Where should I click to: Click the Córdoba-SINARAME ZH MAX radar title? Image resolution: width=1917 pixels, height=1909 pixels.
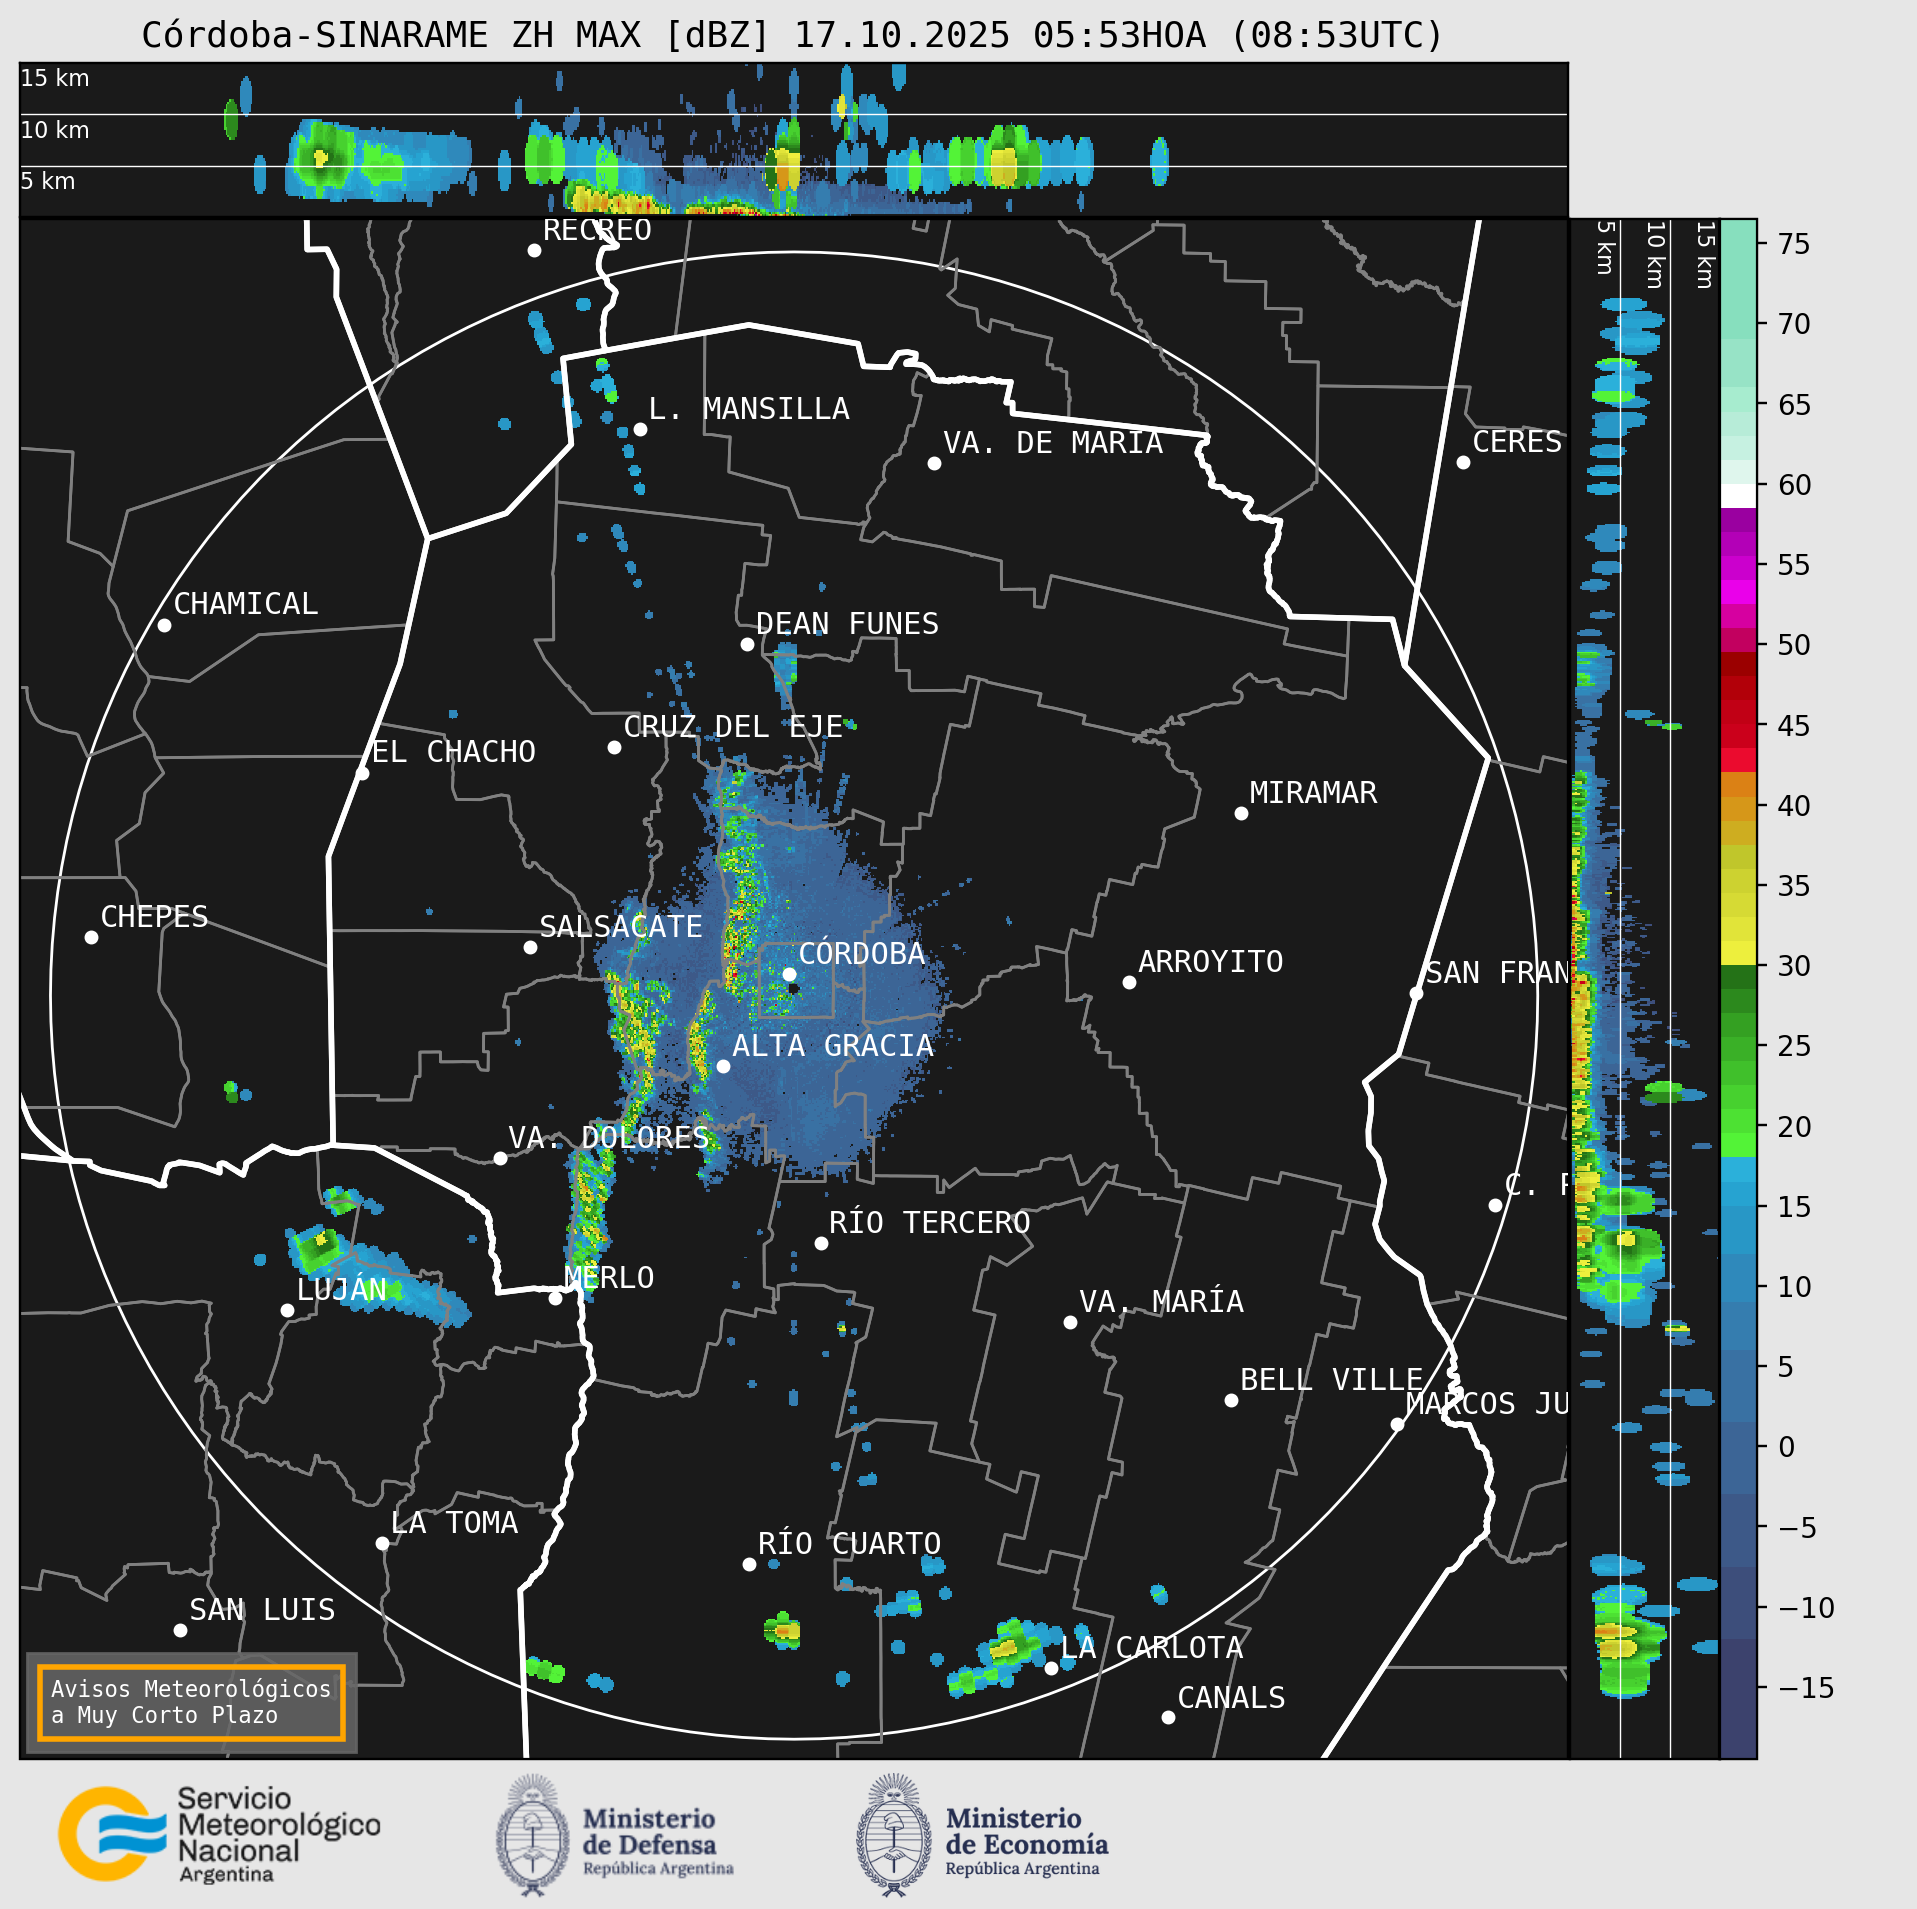792,35
